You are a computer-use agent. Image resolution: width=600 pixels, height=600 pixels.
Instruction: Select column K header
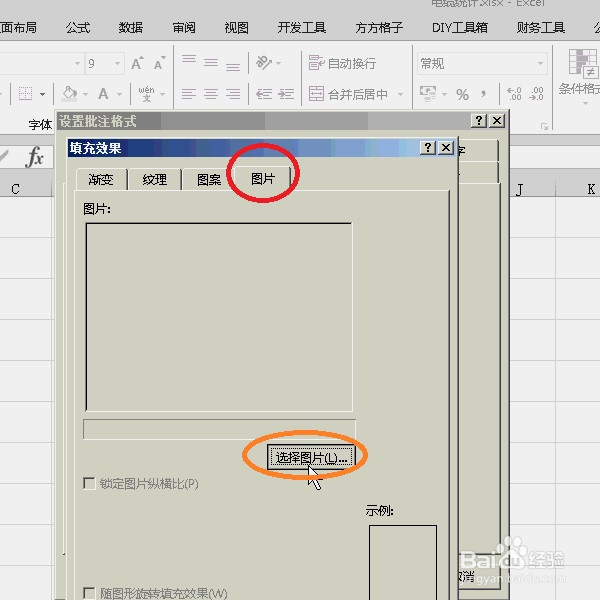pyautogui.click(x=578, y=189)
